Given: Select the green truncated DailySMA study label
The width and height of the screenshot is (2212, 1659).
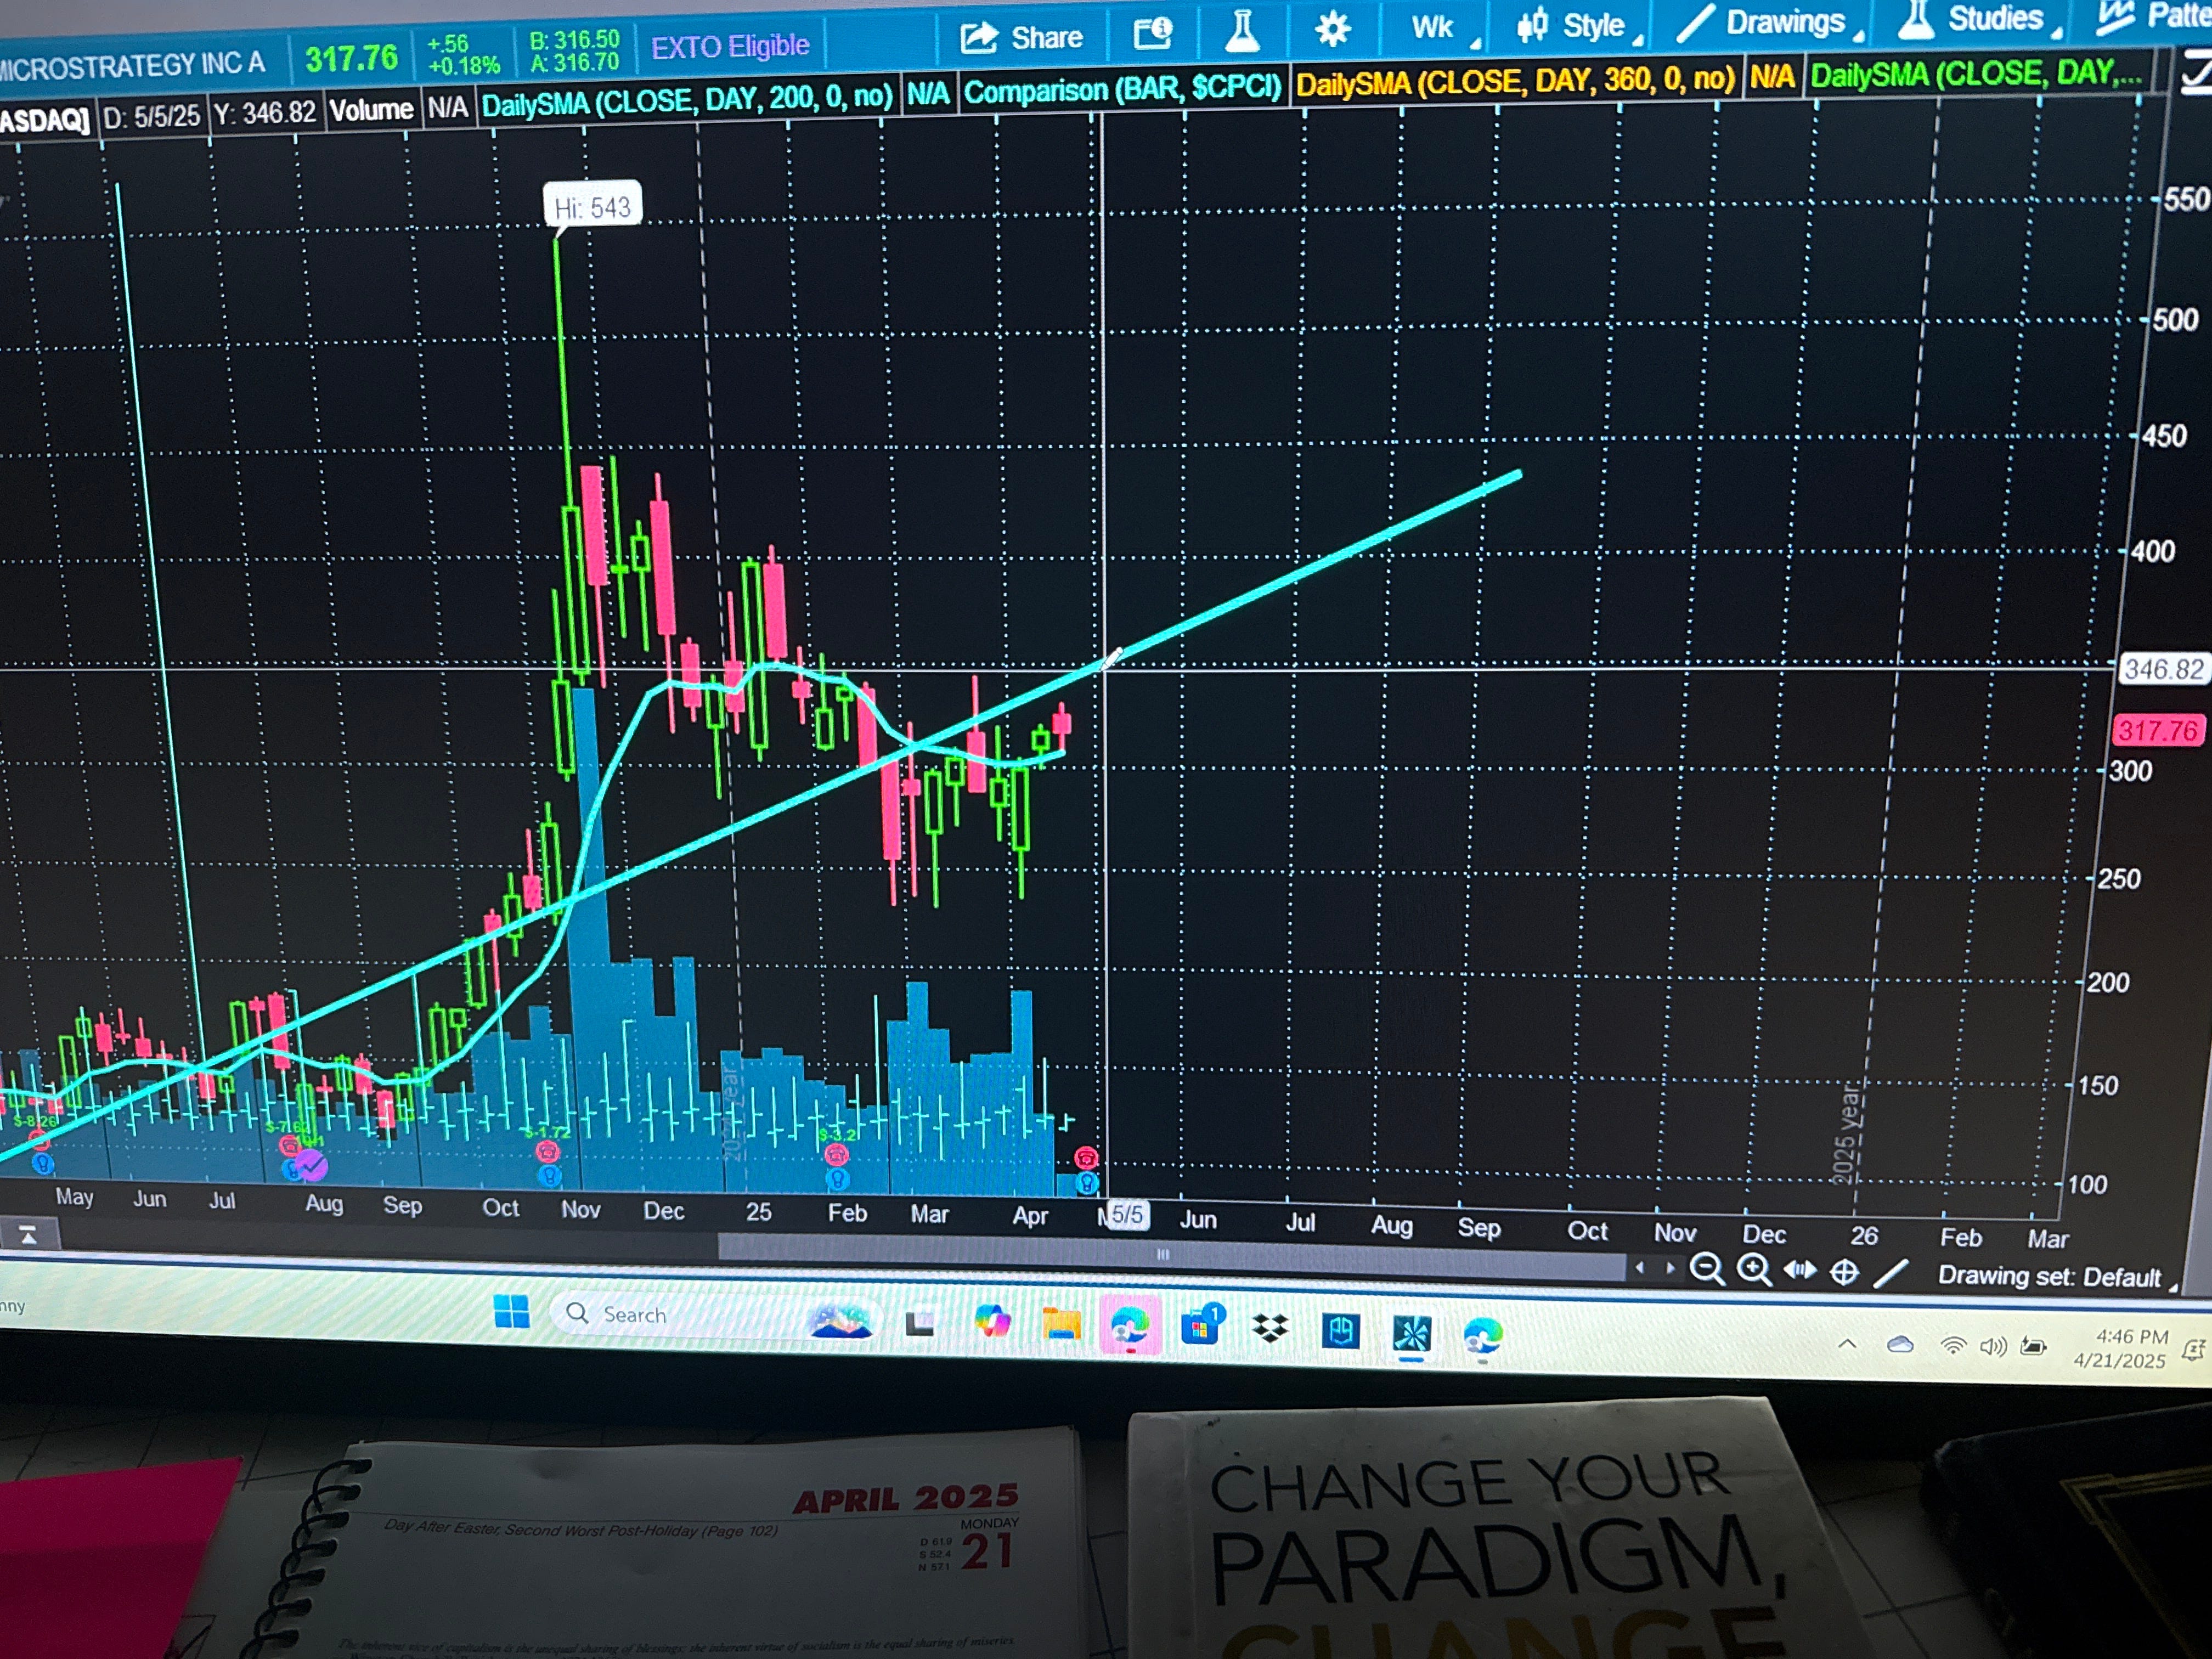Looking at the screenshot, I should coord(1977,74).
